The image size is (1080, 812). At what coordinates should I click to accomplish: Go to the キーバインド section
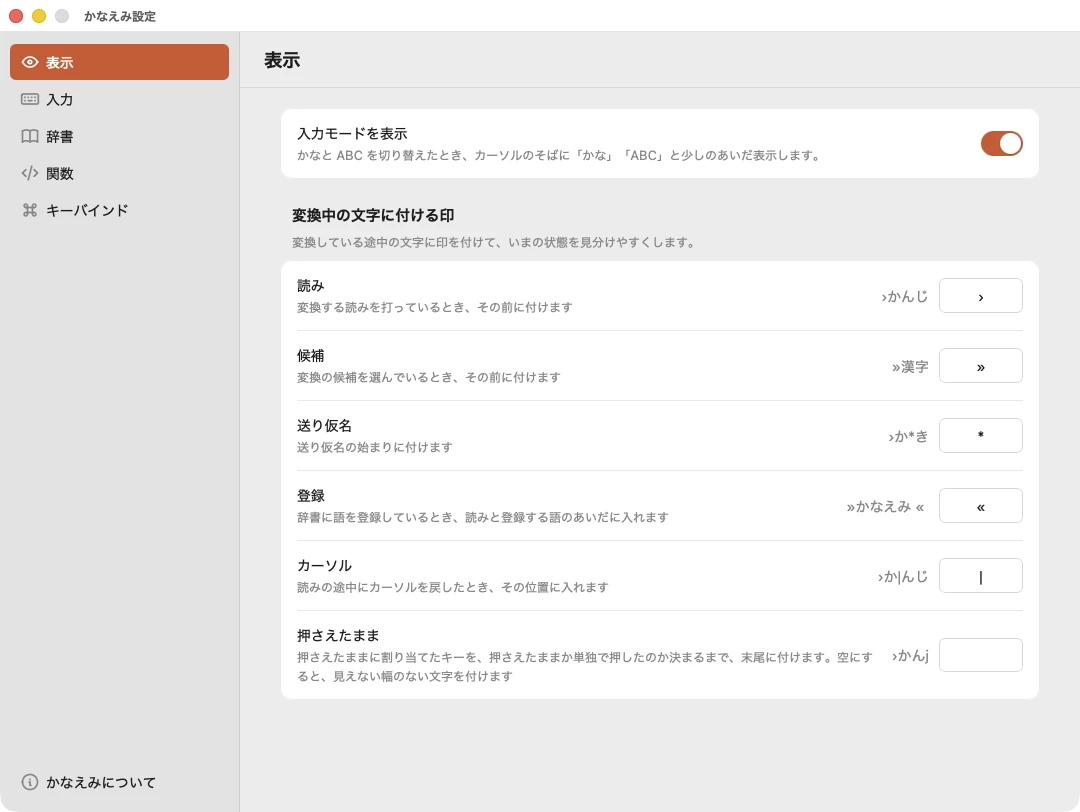point(120,210)
